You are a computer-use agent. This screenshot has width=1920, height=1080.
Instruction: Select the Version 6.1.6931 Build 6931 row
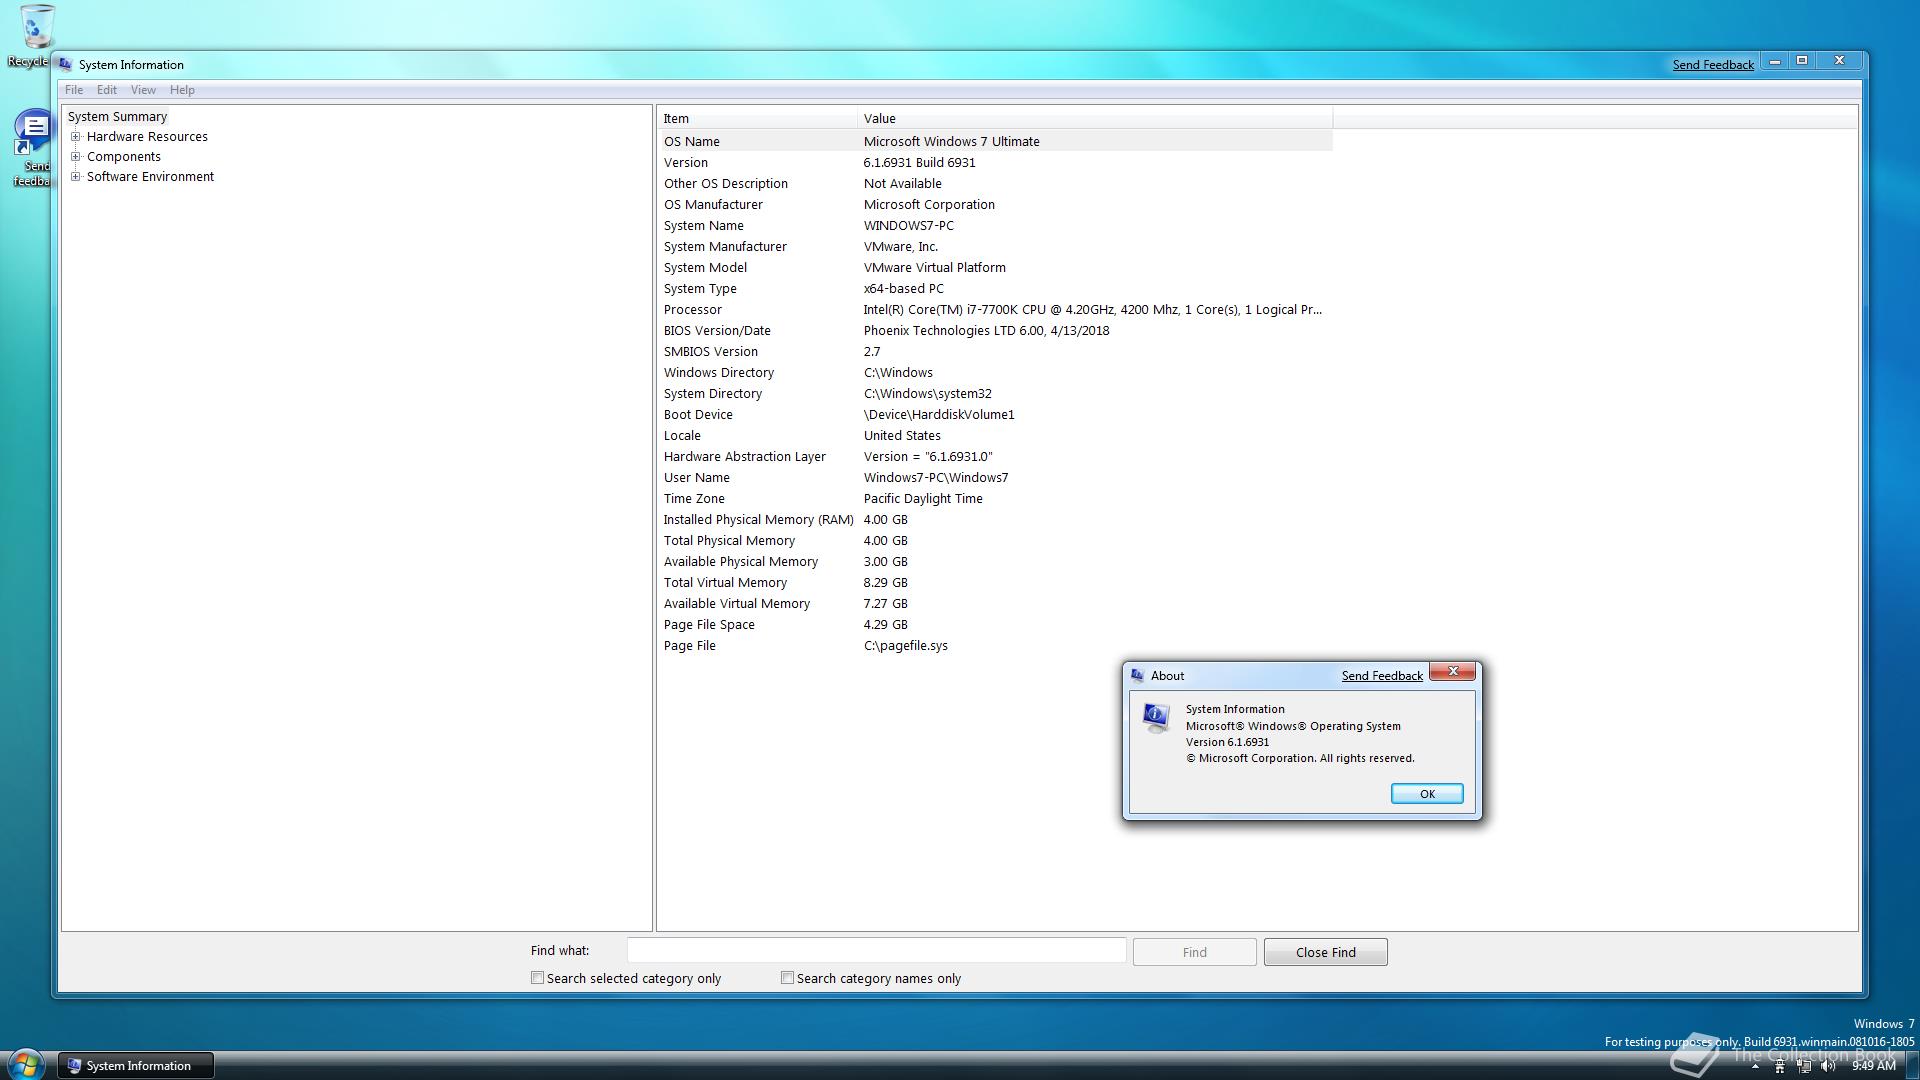995,163
